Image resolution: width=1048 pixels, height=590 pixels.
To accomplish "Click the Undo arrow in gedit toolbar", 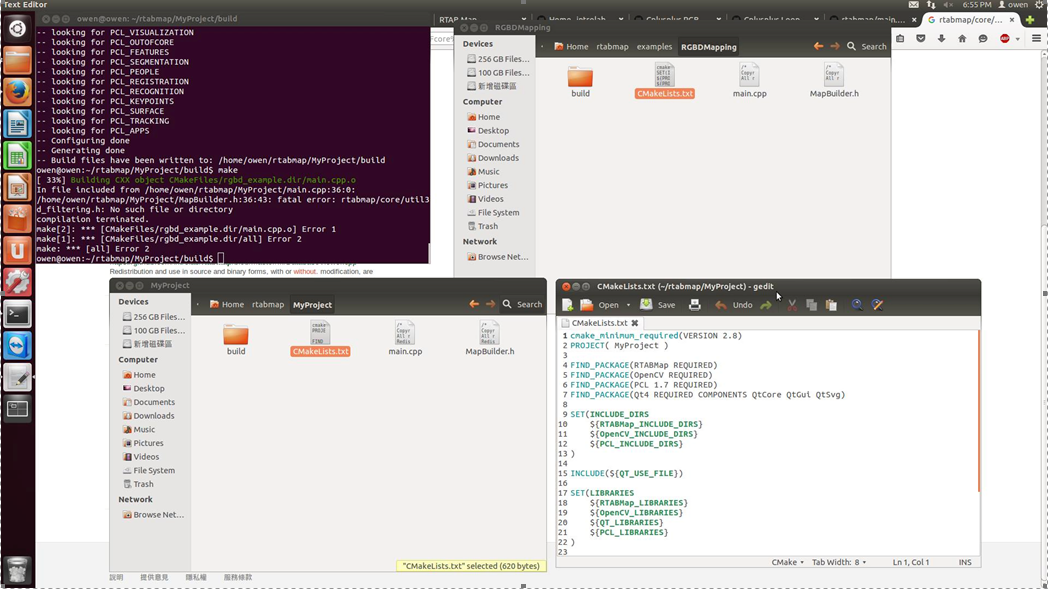I will (x=721, y=305).
